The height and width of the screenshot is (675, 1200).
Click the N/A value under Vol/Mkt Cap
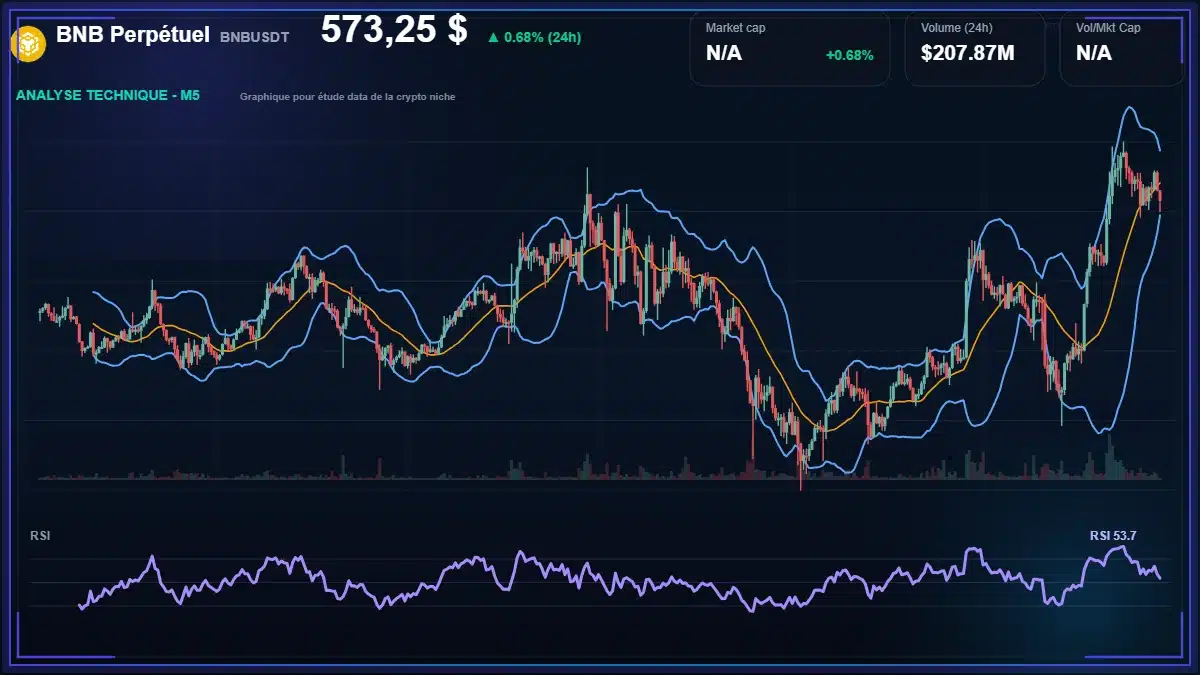point(1094,53)
